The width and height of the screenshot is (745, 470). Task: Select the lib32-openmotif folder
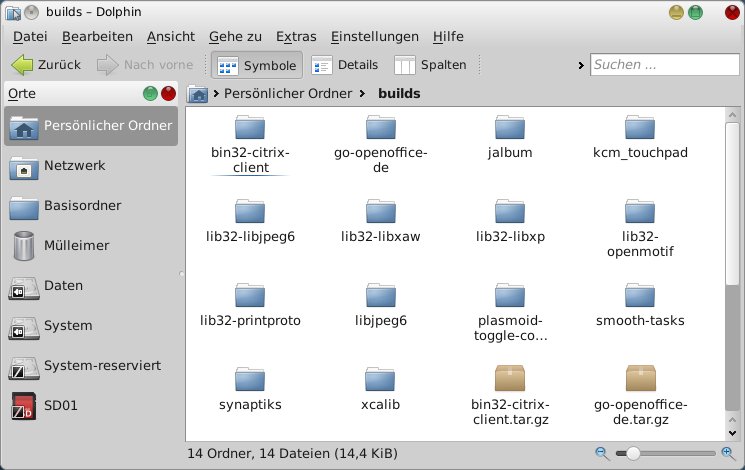tap(640, 229)
